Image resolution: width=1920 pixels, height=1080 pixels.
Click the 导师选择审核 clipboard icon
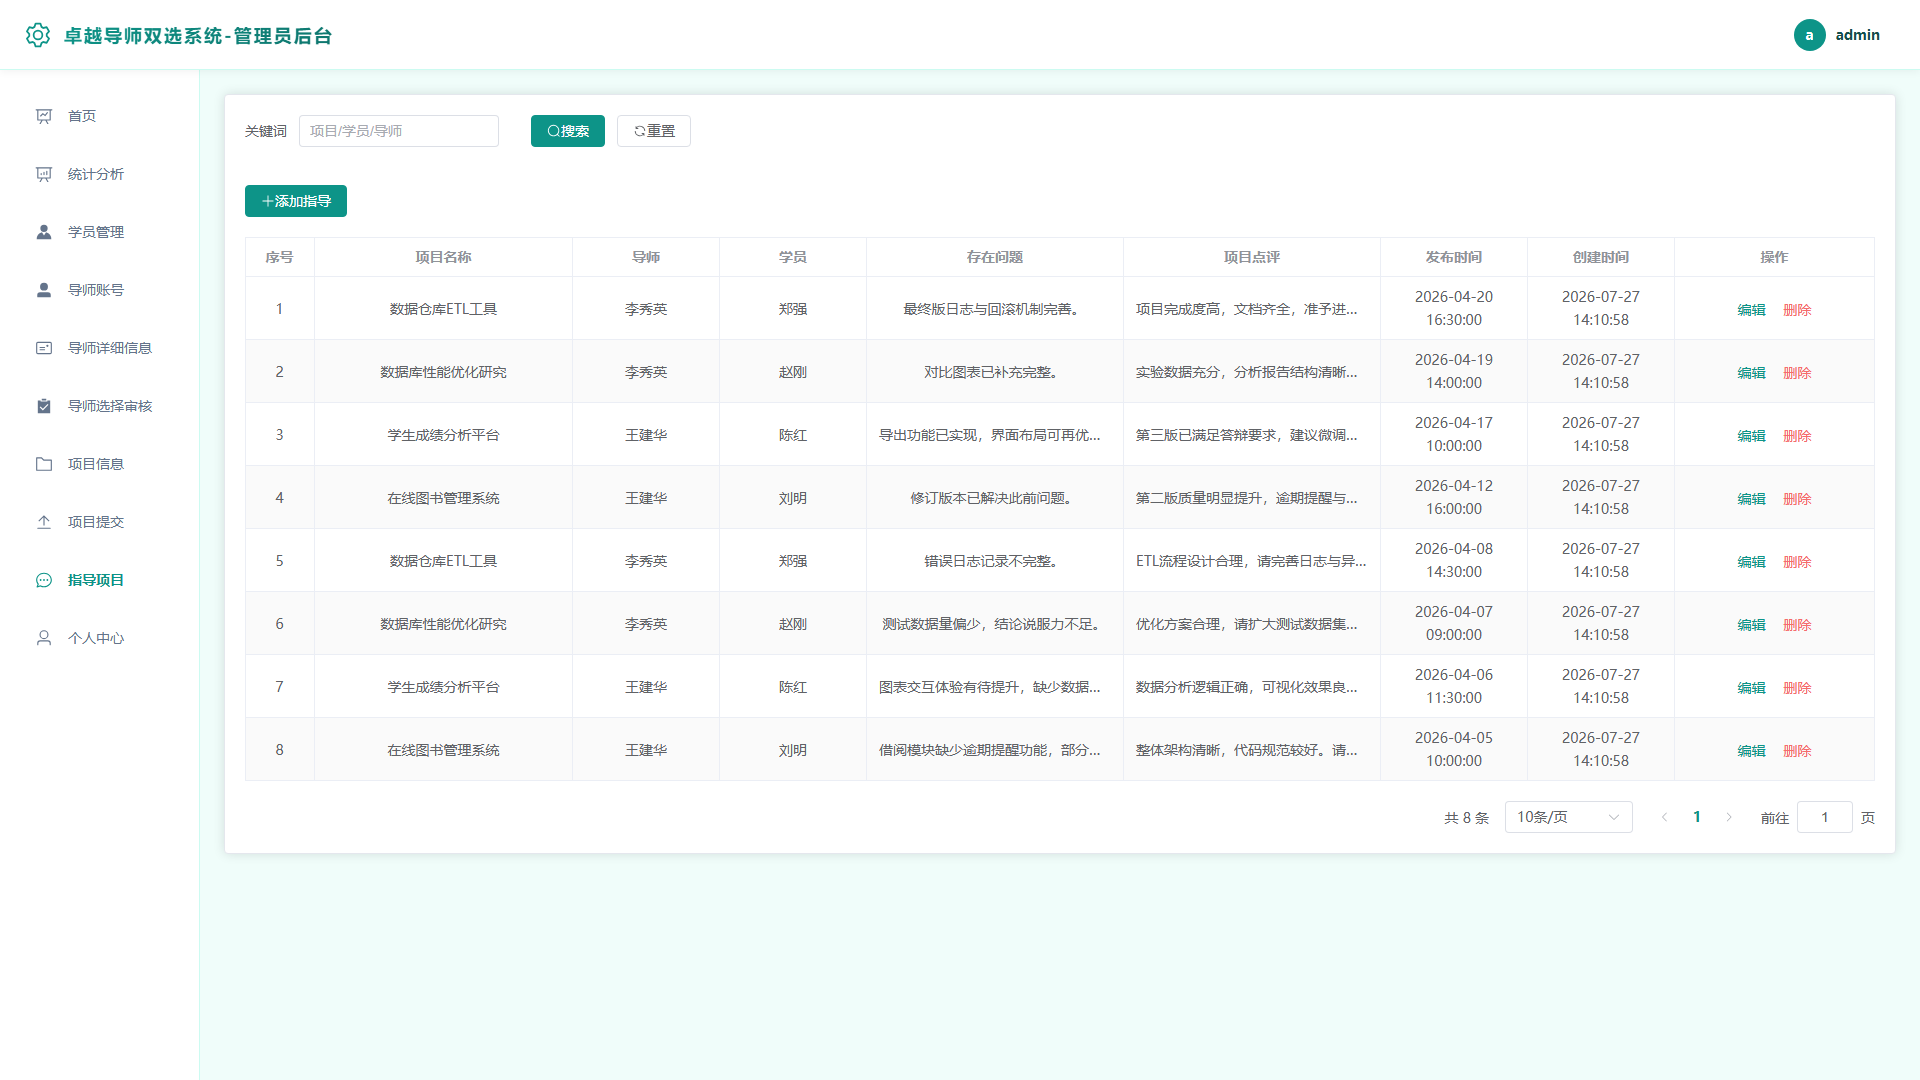pyautogui.click(x=44, y=406)
